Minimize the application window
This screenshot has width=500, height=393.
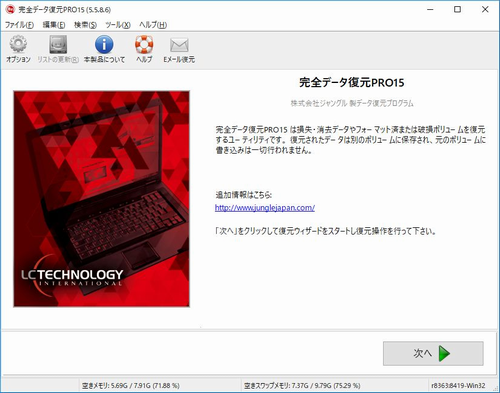pos(430,9)
